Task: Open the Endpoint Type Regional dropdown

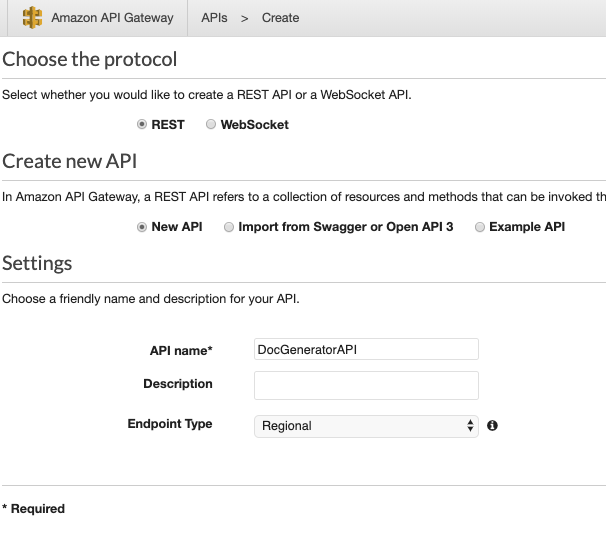Action: click(366, 426)
